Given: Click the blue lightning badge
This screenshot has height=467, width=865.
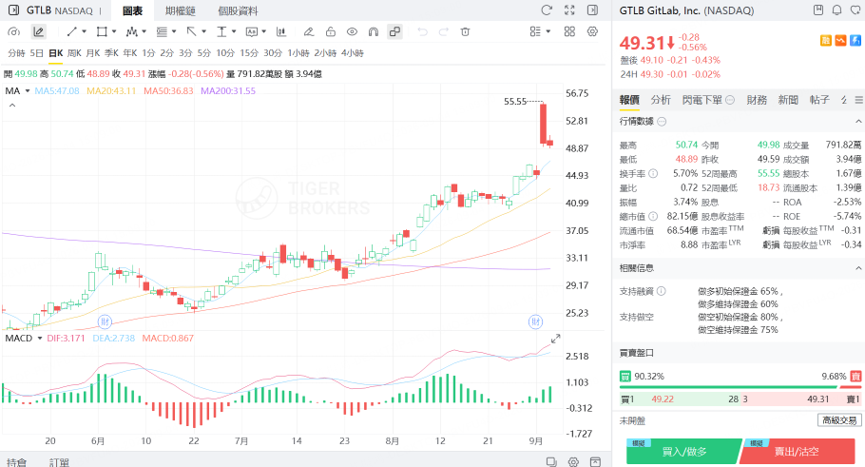Looking at the screenshot, I should click(x=855, y=40).
